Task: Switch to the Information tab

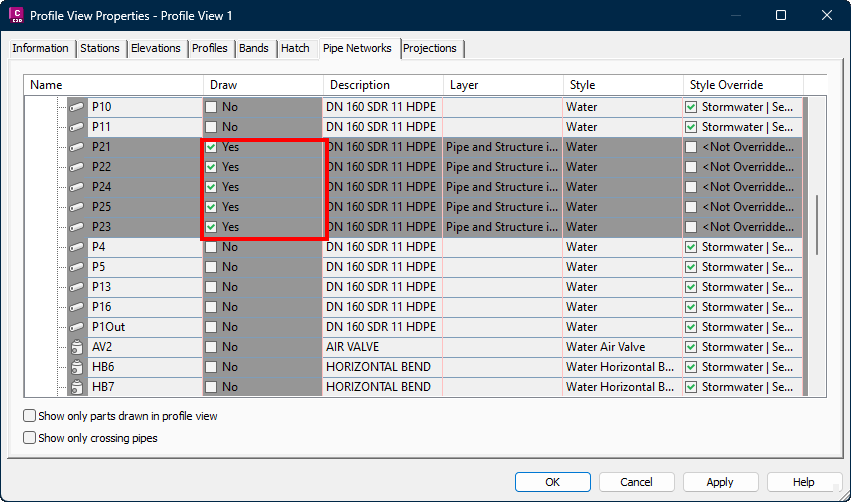Action: [x=40, y=48]
